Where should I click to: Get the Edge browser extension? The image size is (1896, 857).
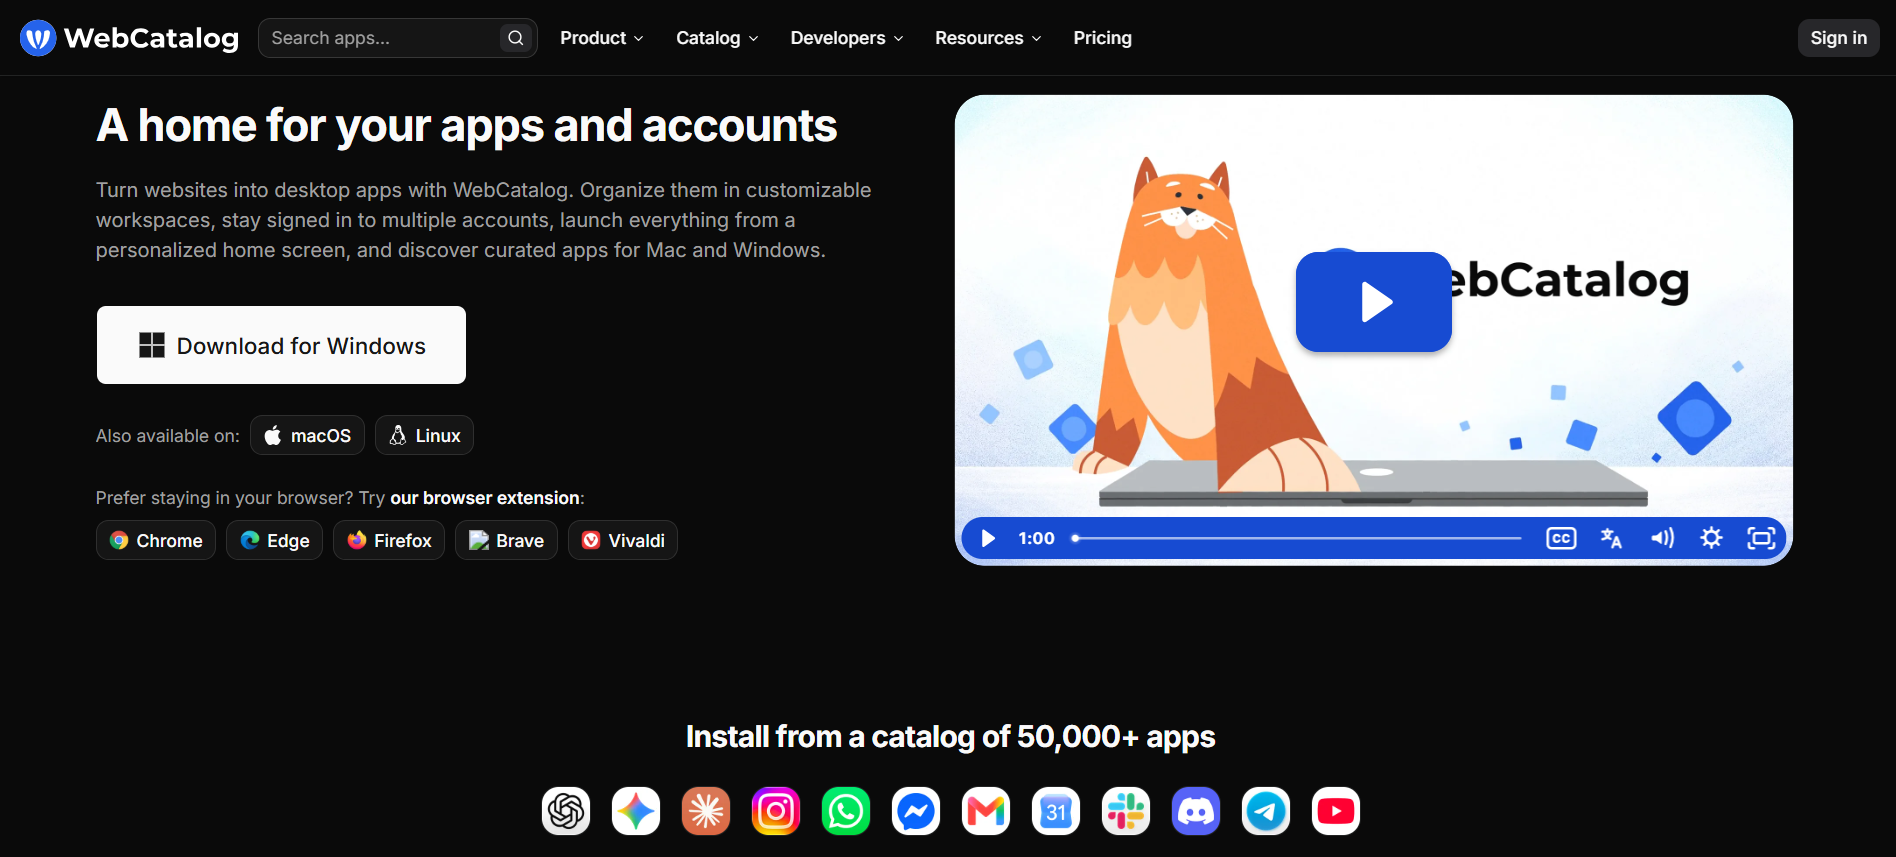click(x=274, y=540)
